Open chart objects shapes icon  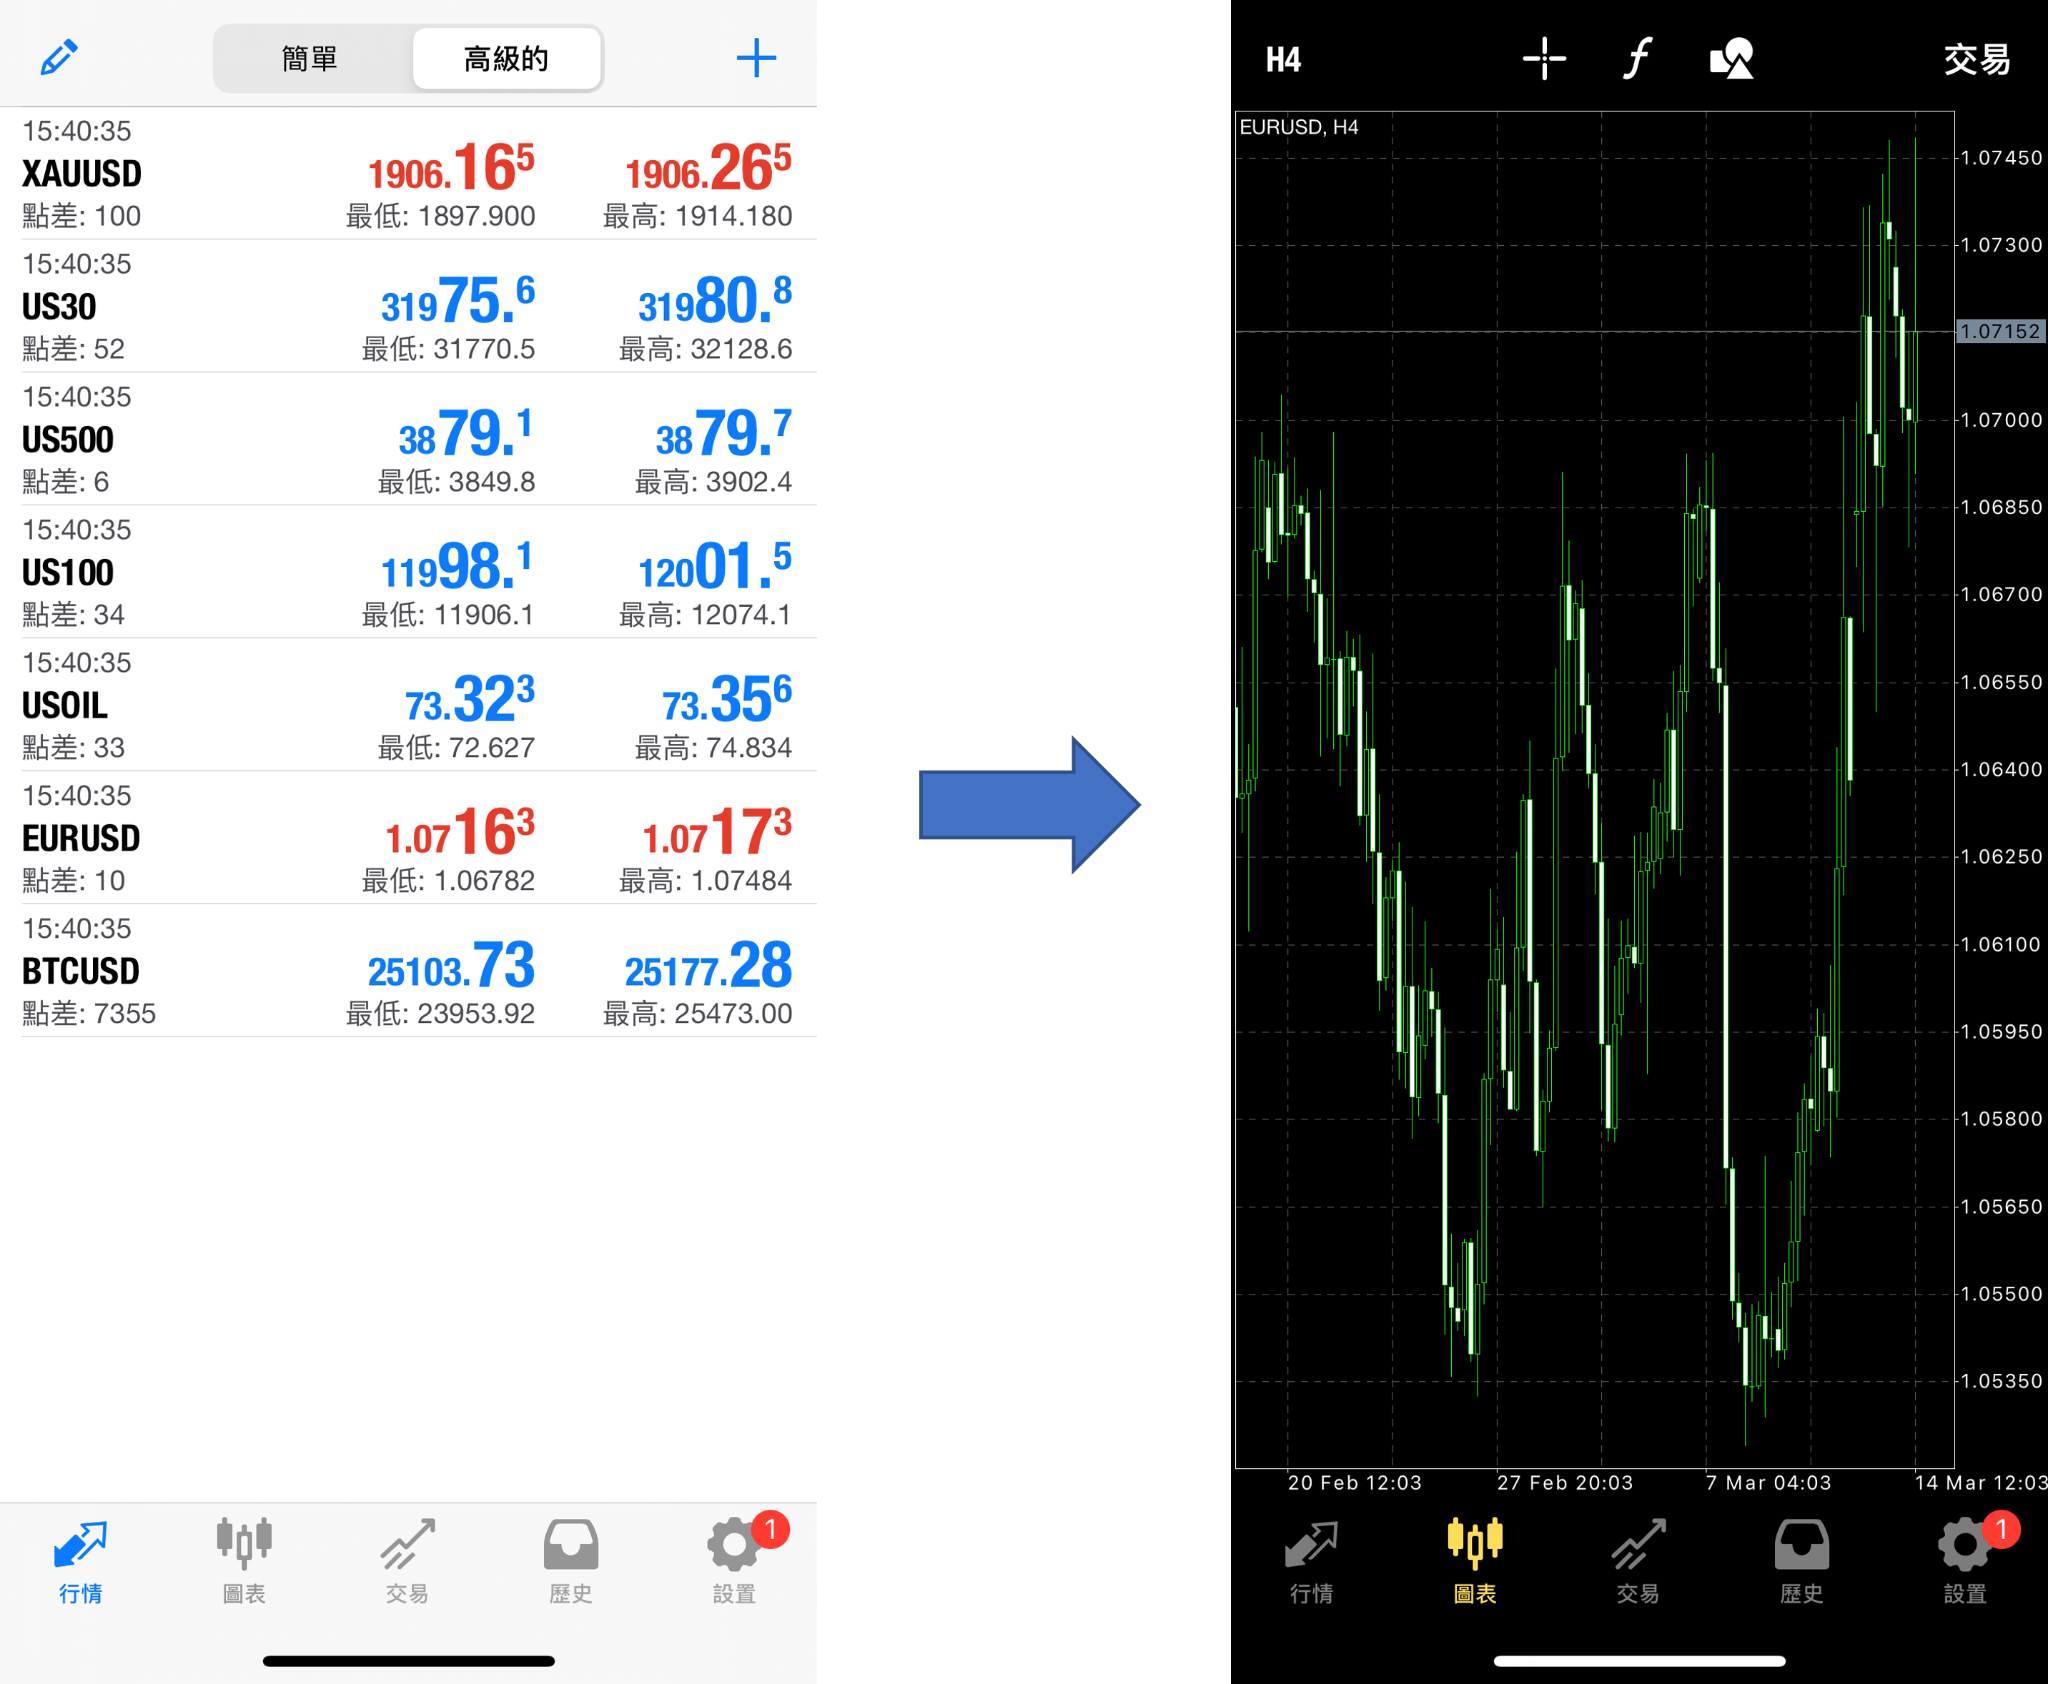(1732, 58)
